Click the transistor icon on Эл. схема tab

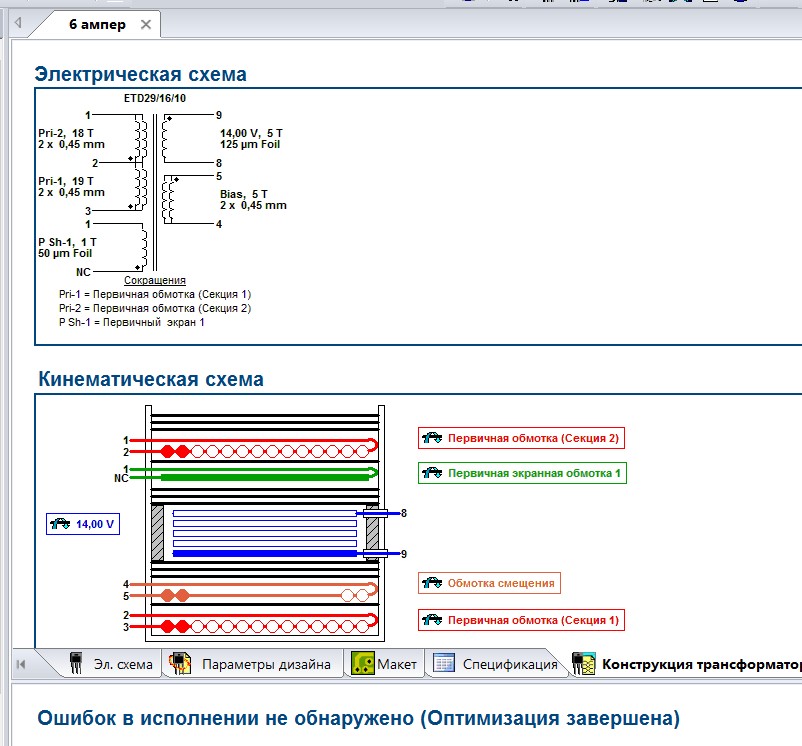click(x=75, y=663)
